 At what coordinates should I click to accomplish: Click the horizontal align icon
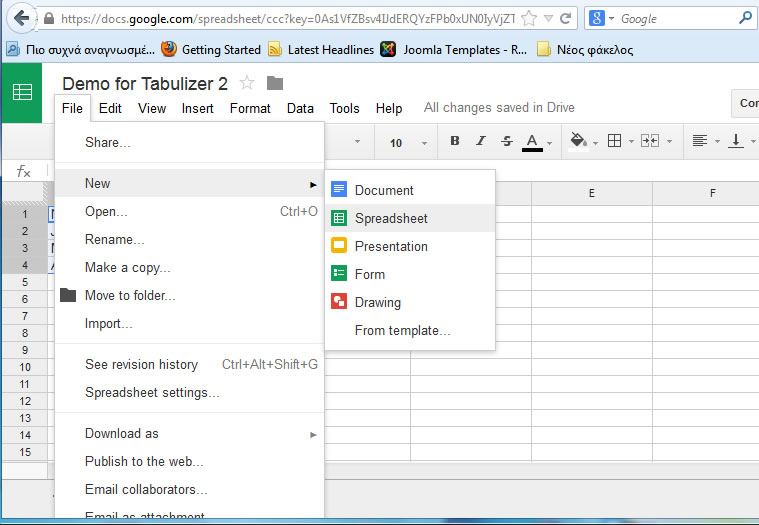(x=700, y=141)
